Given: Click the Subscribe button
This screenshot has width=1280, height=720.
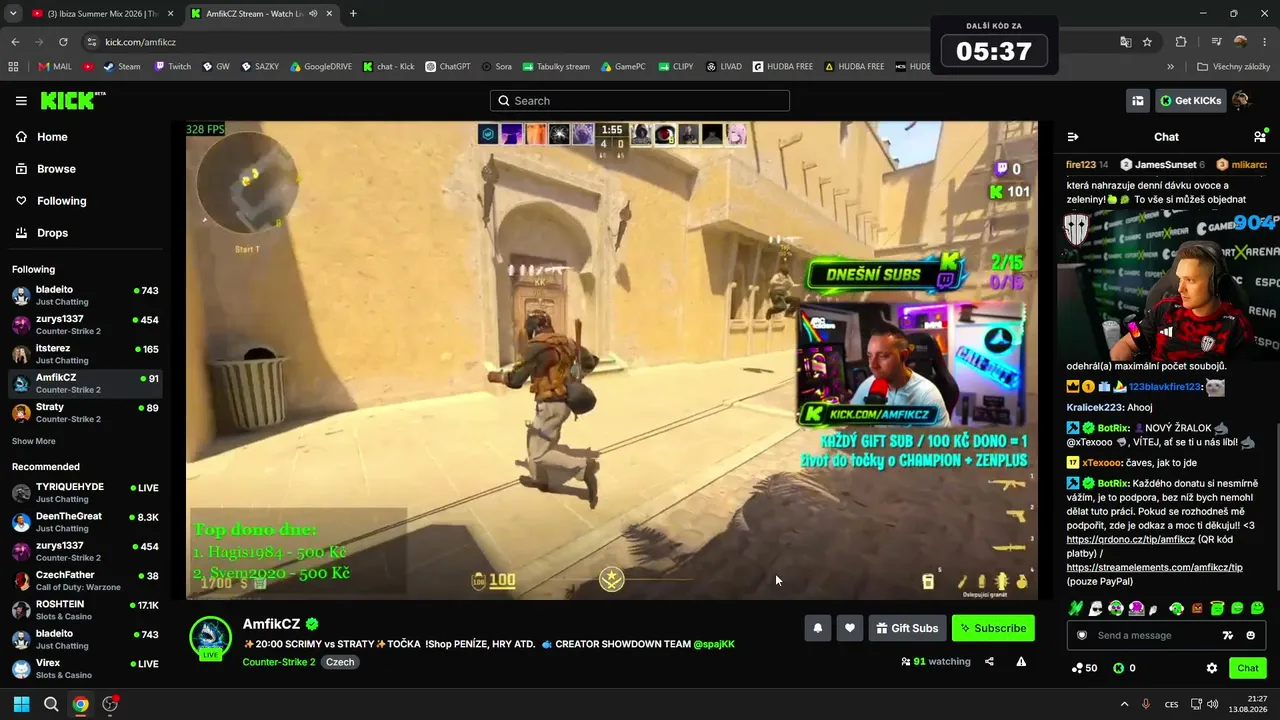Looking at the screenshot, I should (x=993, y=628).
